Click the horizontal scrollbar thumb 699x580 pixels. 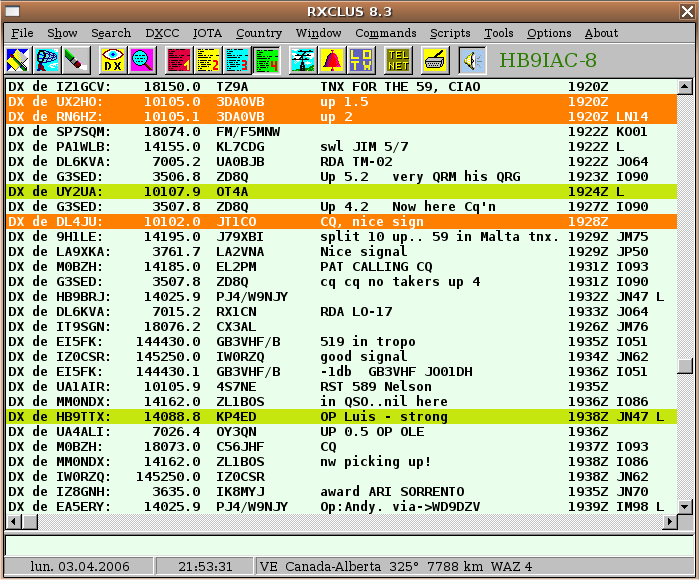30,521
